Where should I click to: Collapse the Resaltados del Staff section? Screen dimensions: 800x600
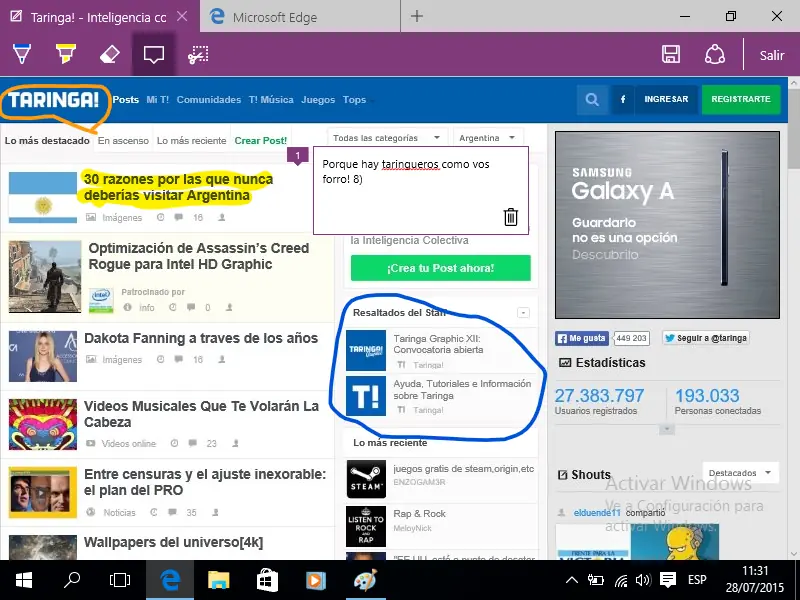pyautogui.click(x=523, y=312)
